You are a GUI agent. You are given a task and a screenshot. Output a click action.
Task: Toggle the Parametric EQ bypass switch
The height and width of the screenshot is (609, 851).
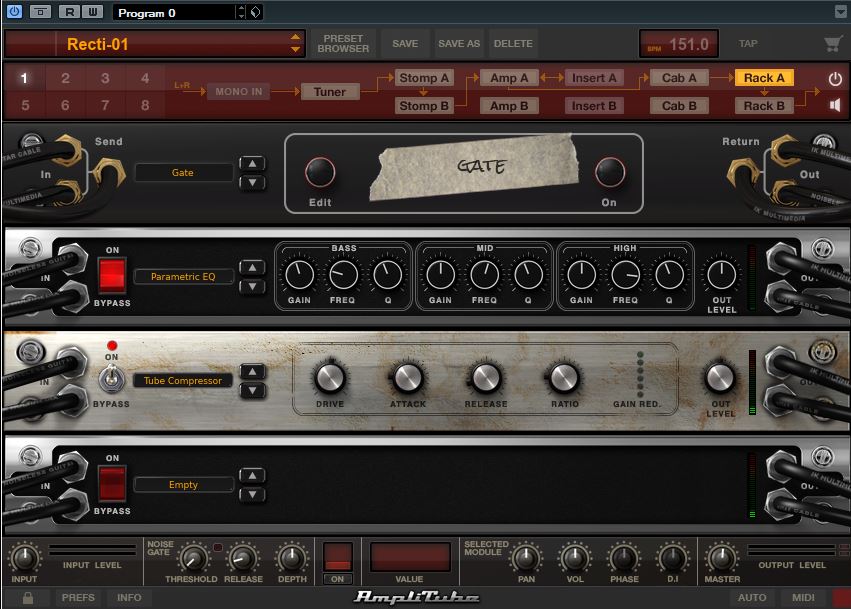(x=111, y=275)
